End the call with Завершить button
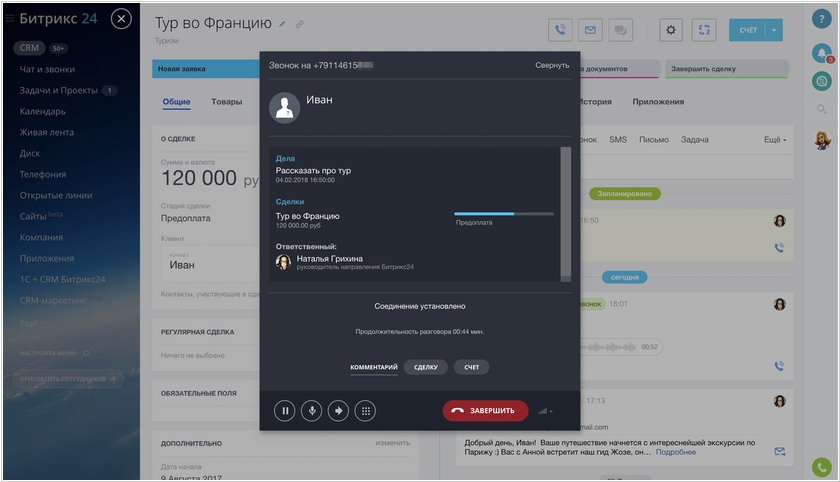The width and height of the screenshot is (840, 482). pyautogui.click(x=485, y=411)
